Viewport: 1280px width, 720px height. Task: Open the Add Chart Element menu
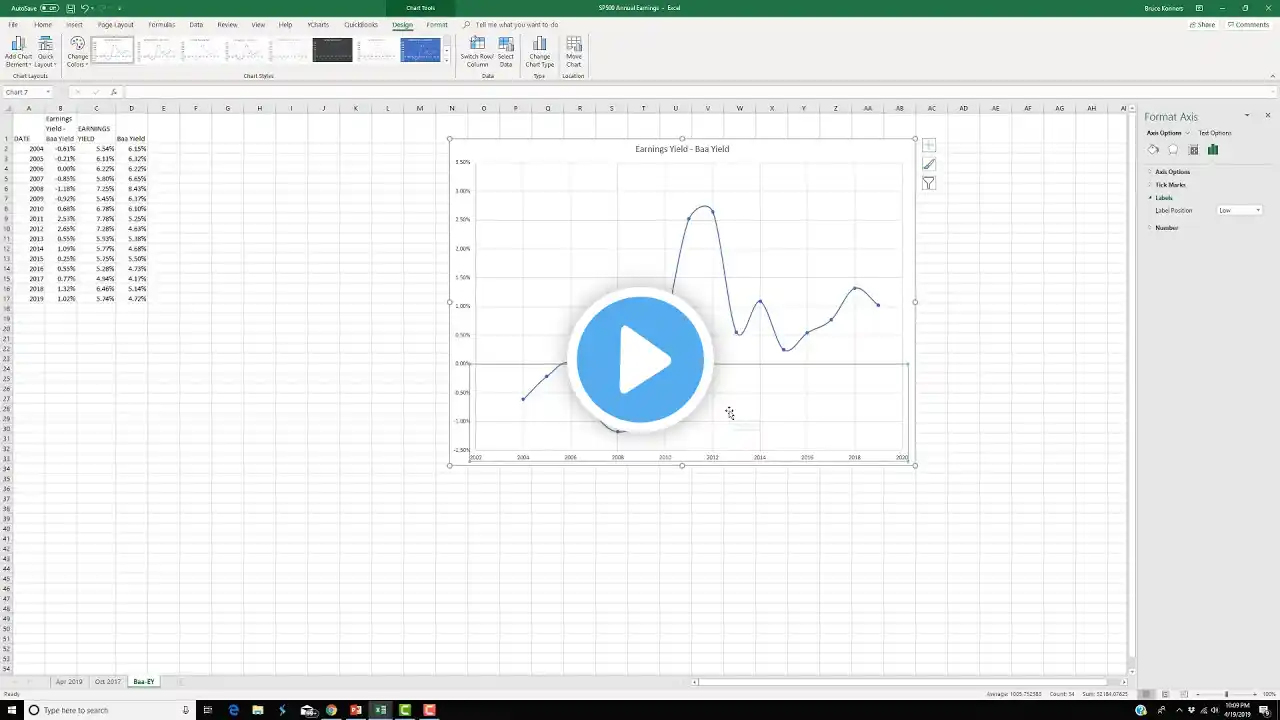[x=18, y=52]
